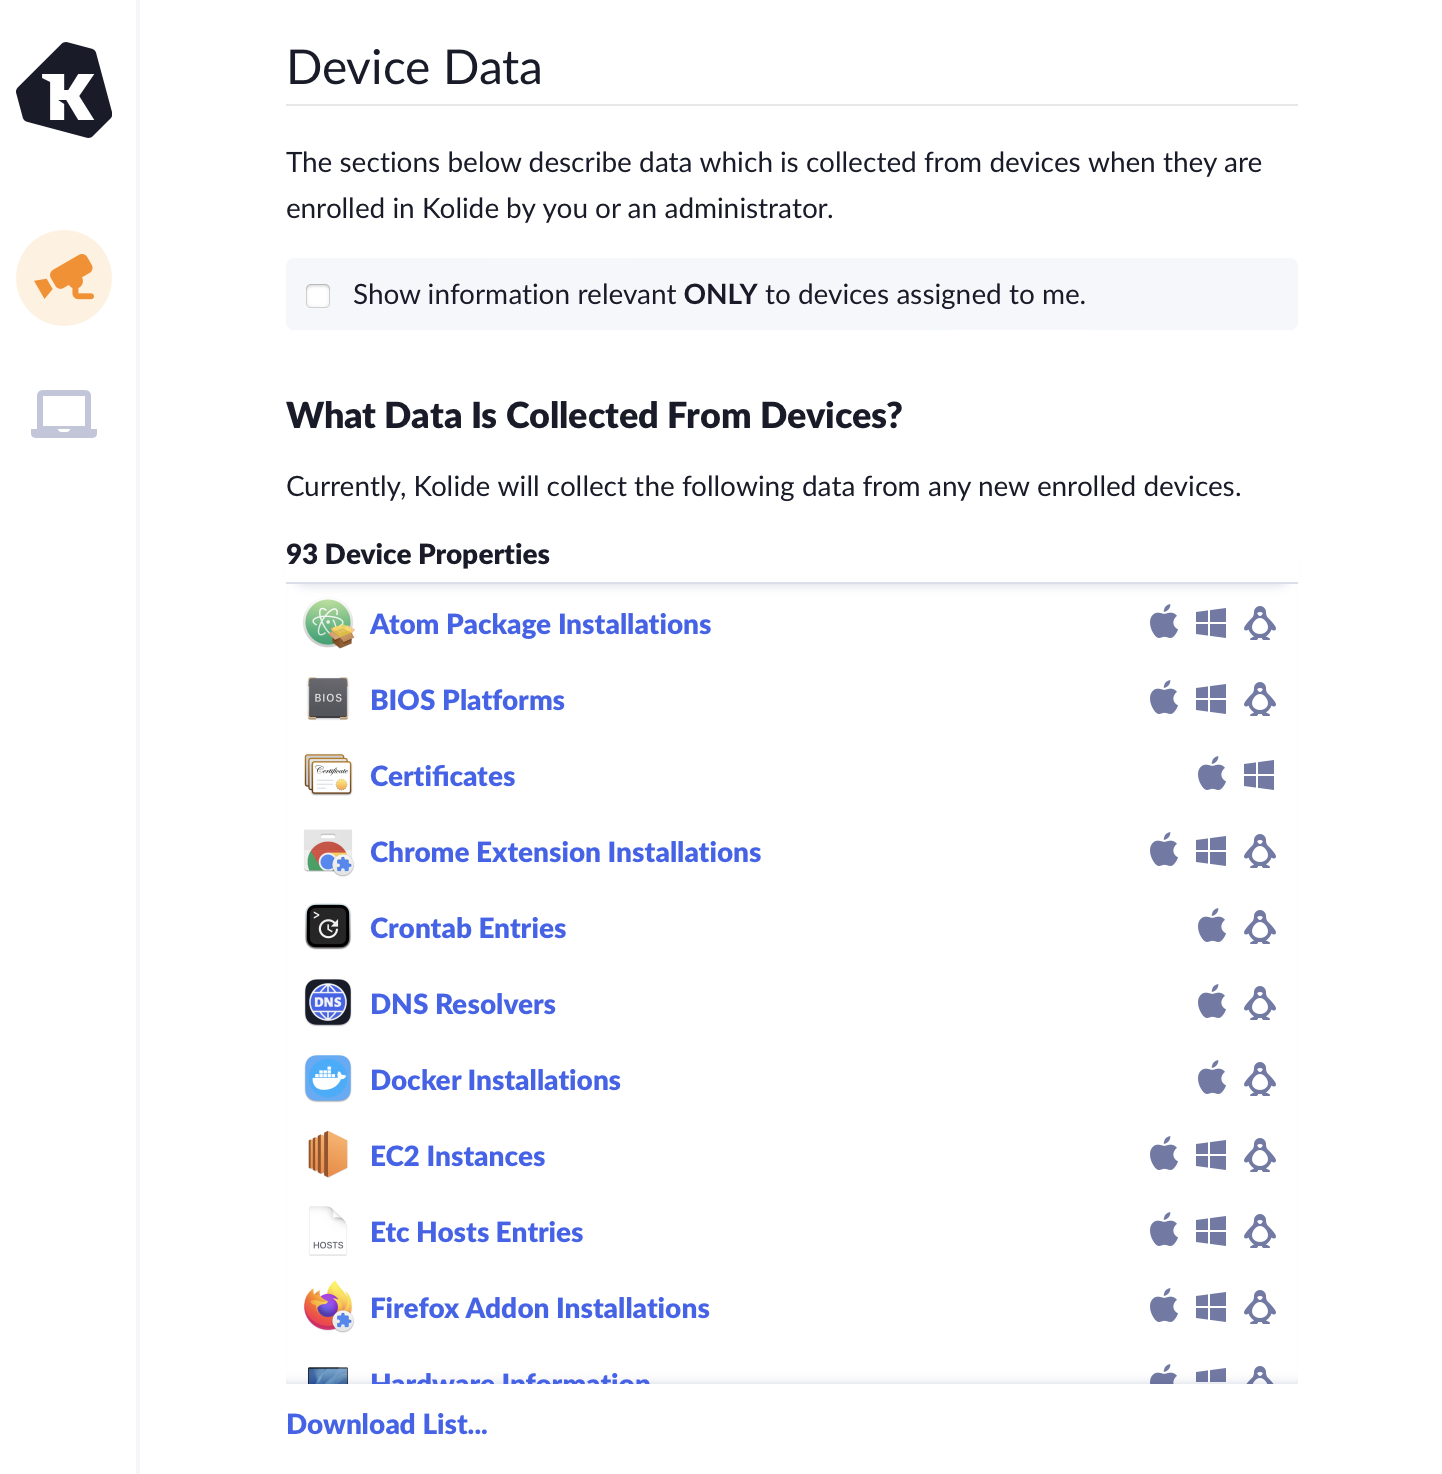Open the Atom Package Installations link
The image size is (1442, 1474).
pos(540,624)
